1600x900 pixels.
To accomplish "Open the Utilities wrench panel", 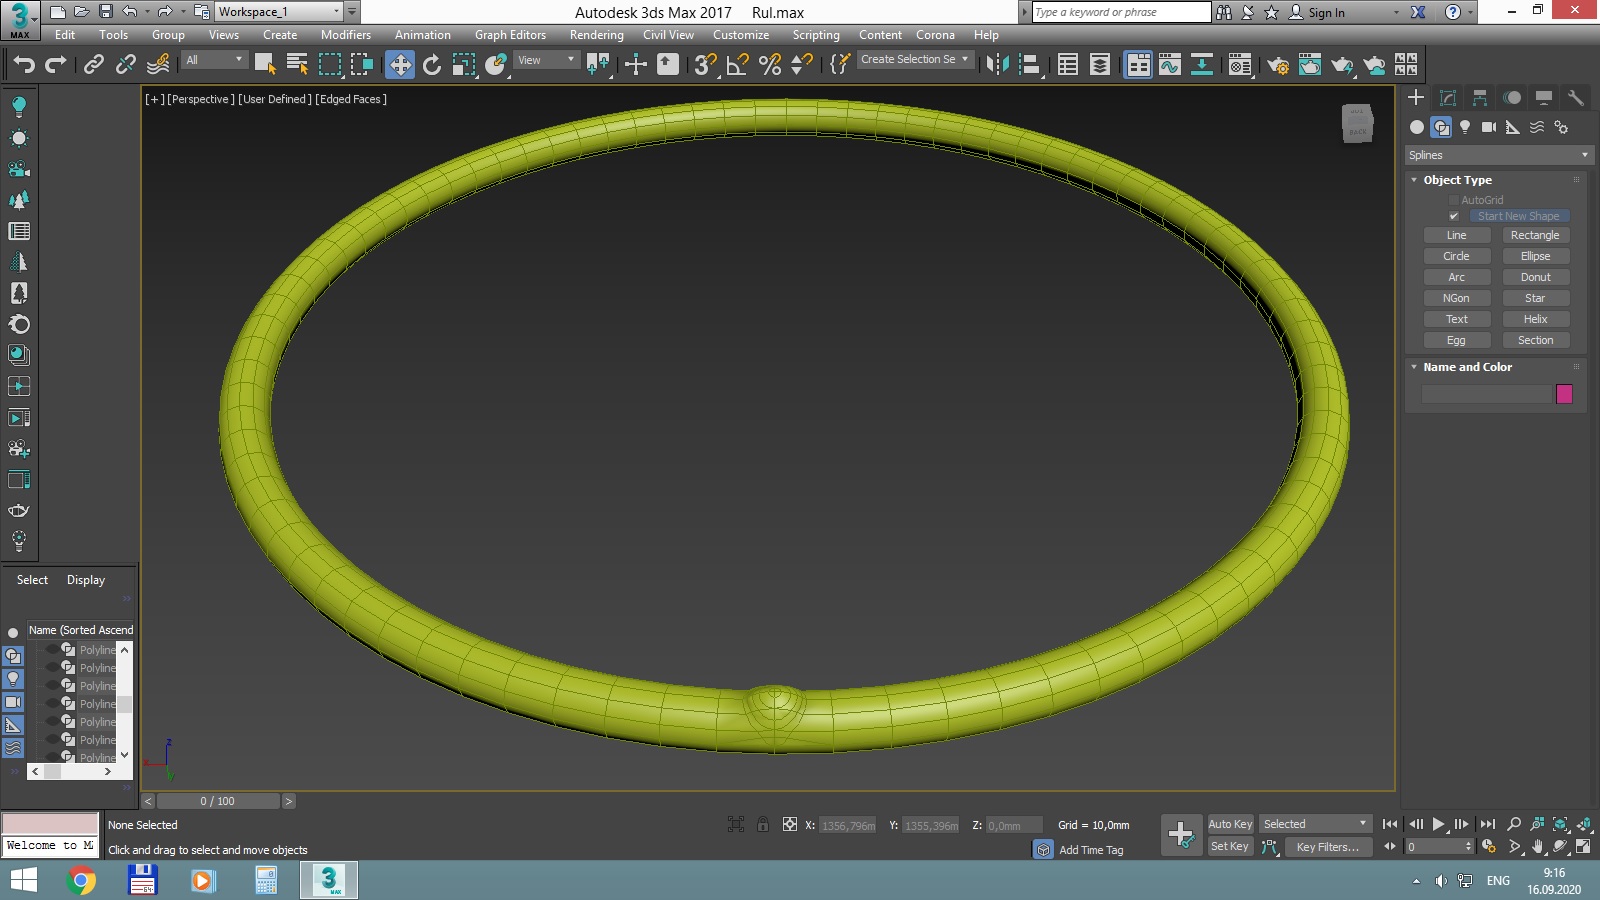I will [x=1576, y=97].
